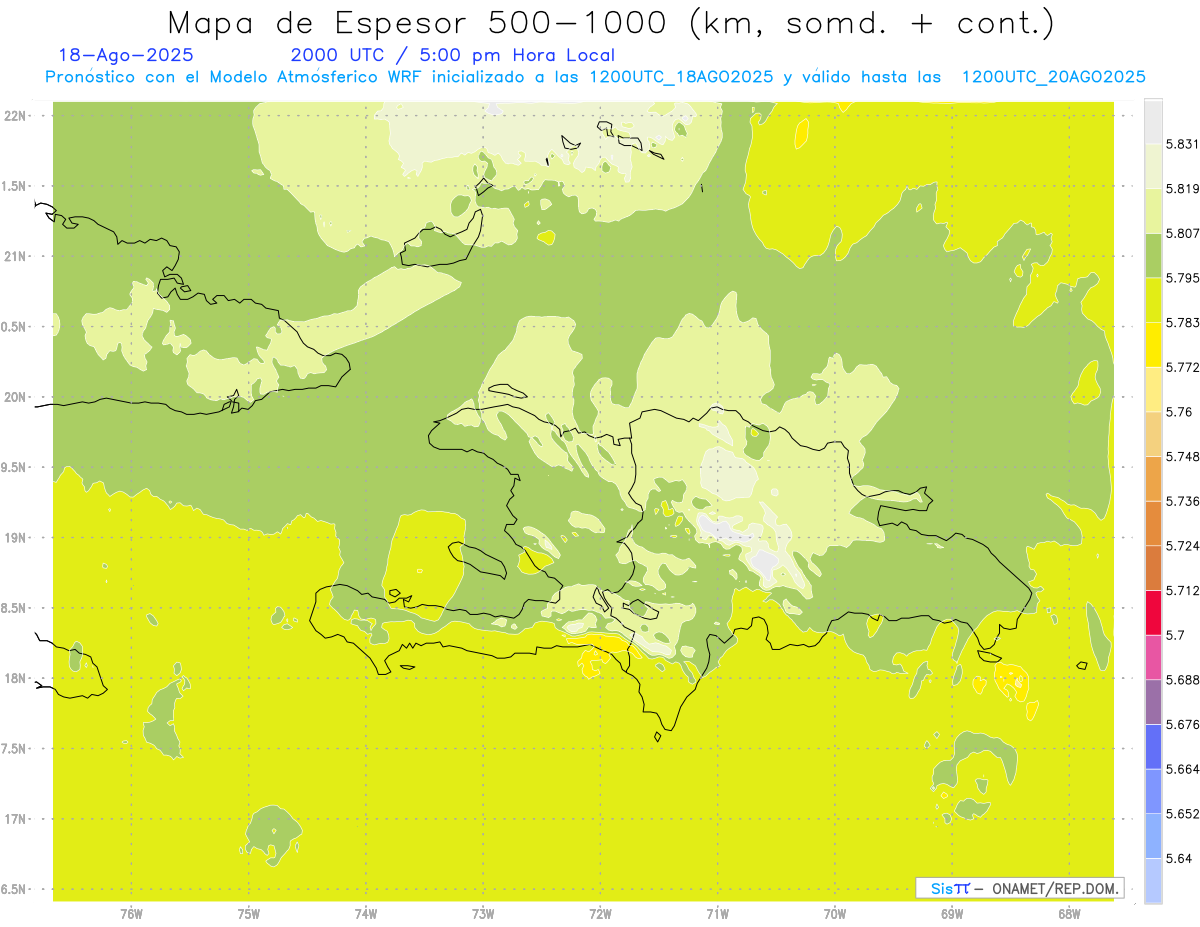Click the longitude axis label 70W
Viewport: 1200px width, 927px height.
(834, 914)
